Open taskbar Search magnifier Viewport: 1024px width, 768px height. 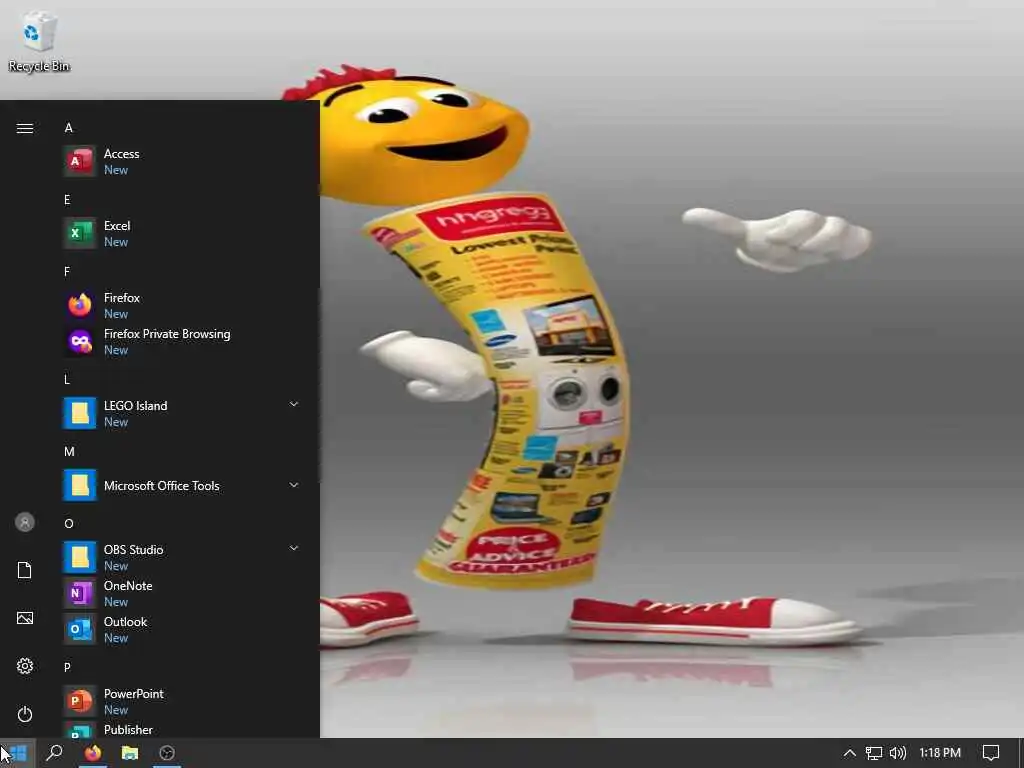click(55, 753)
